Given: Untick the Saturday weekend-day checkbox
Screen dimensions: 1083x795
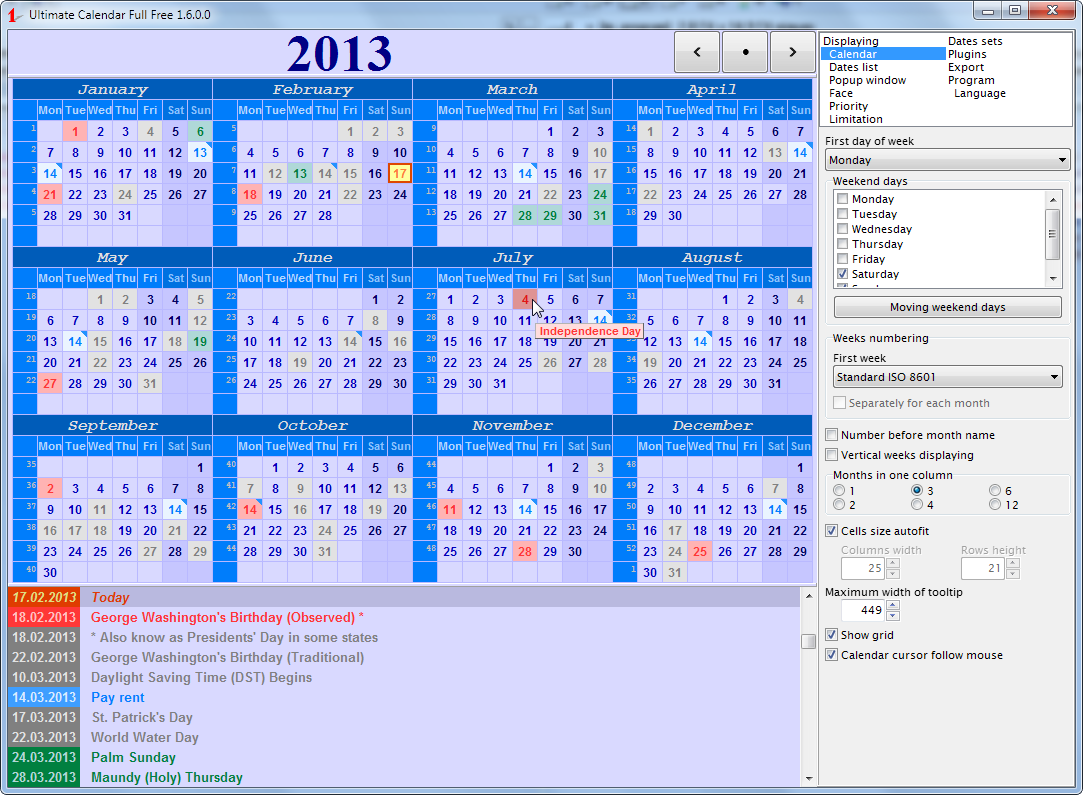Looking at the screenshot, I should (x=843, y=274).
